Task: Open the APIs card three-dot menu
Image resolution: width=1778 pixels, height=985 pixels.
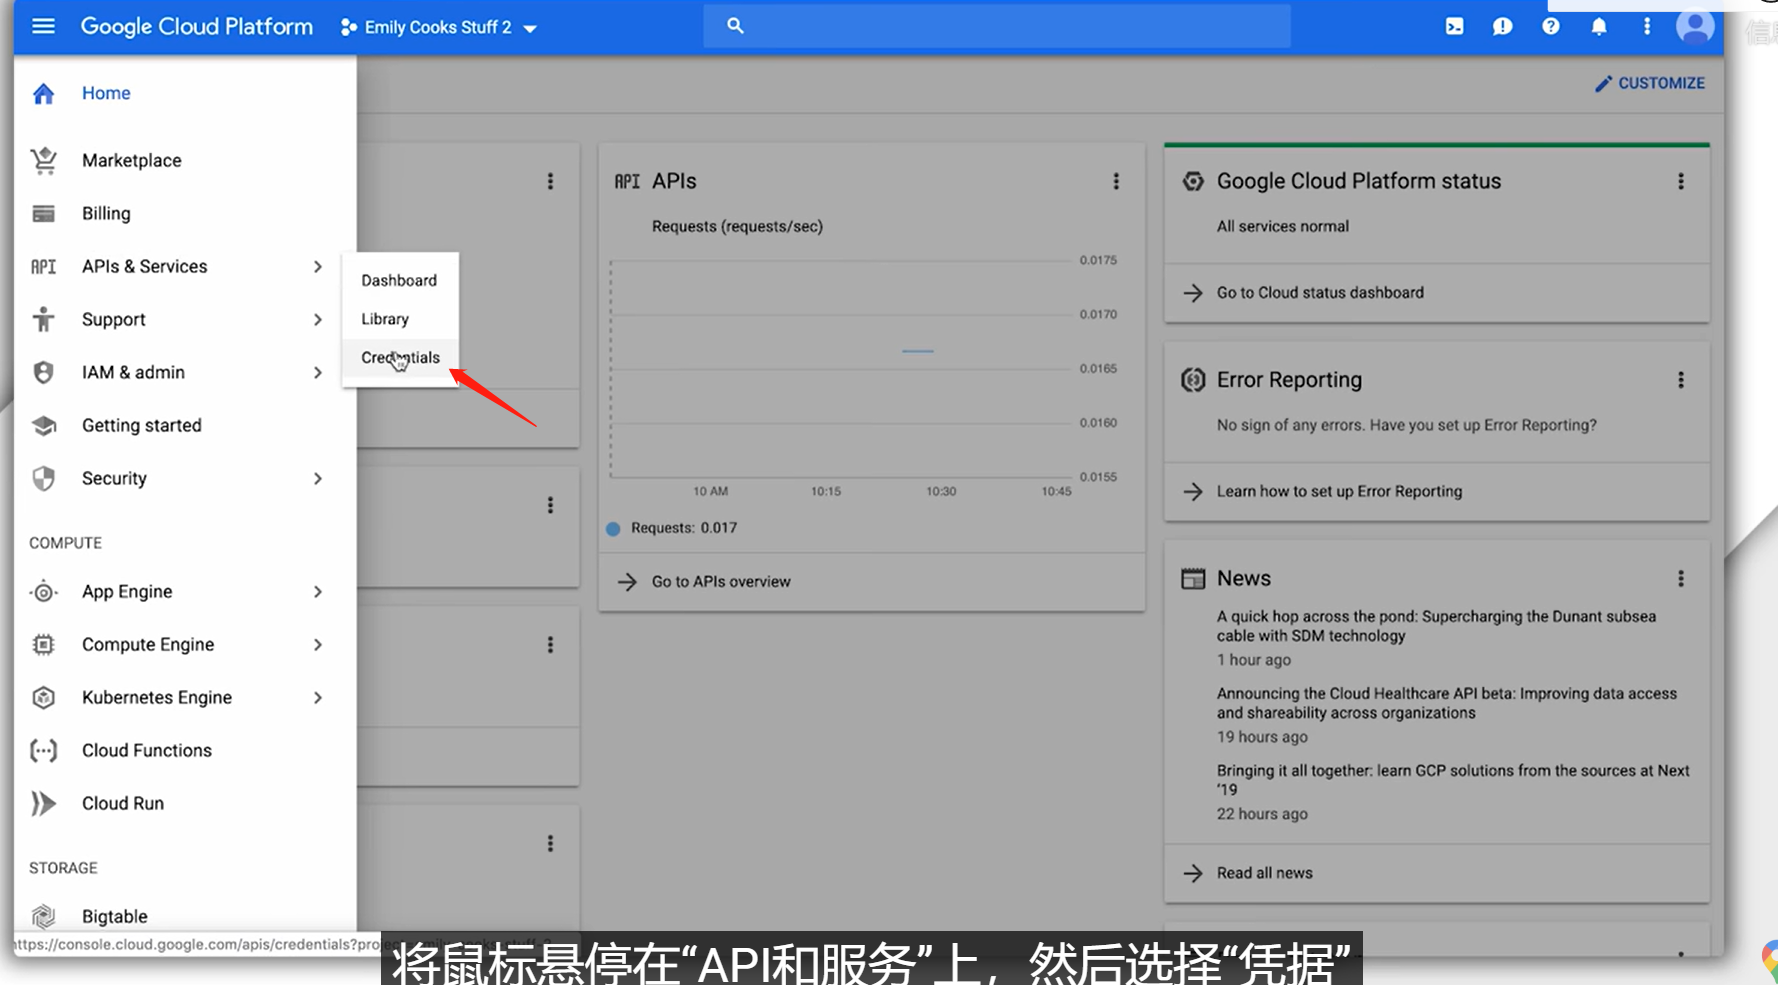Action: tap(1116, 181)
